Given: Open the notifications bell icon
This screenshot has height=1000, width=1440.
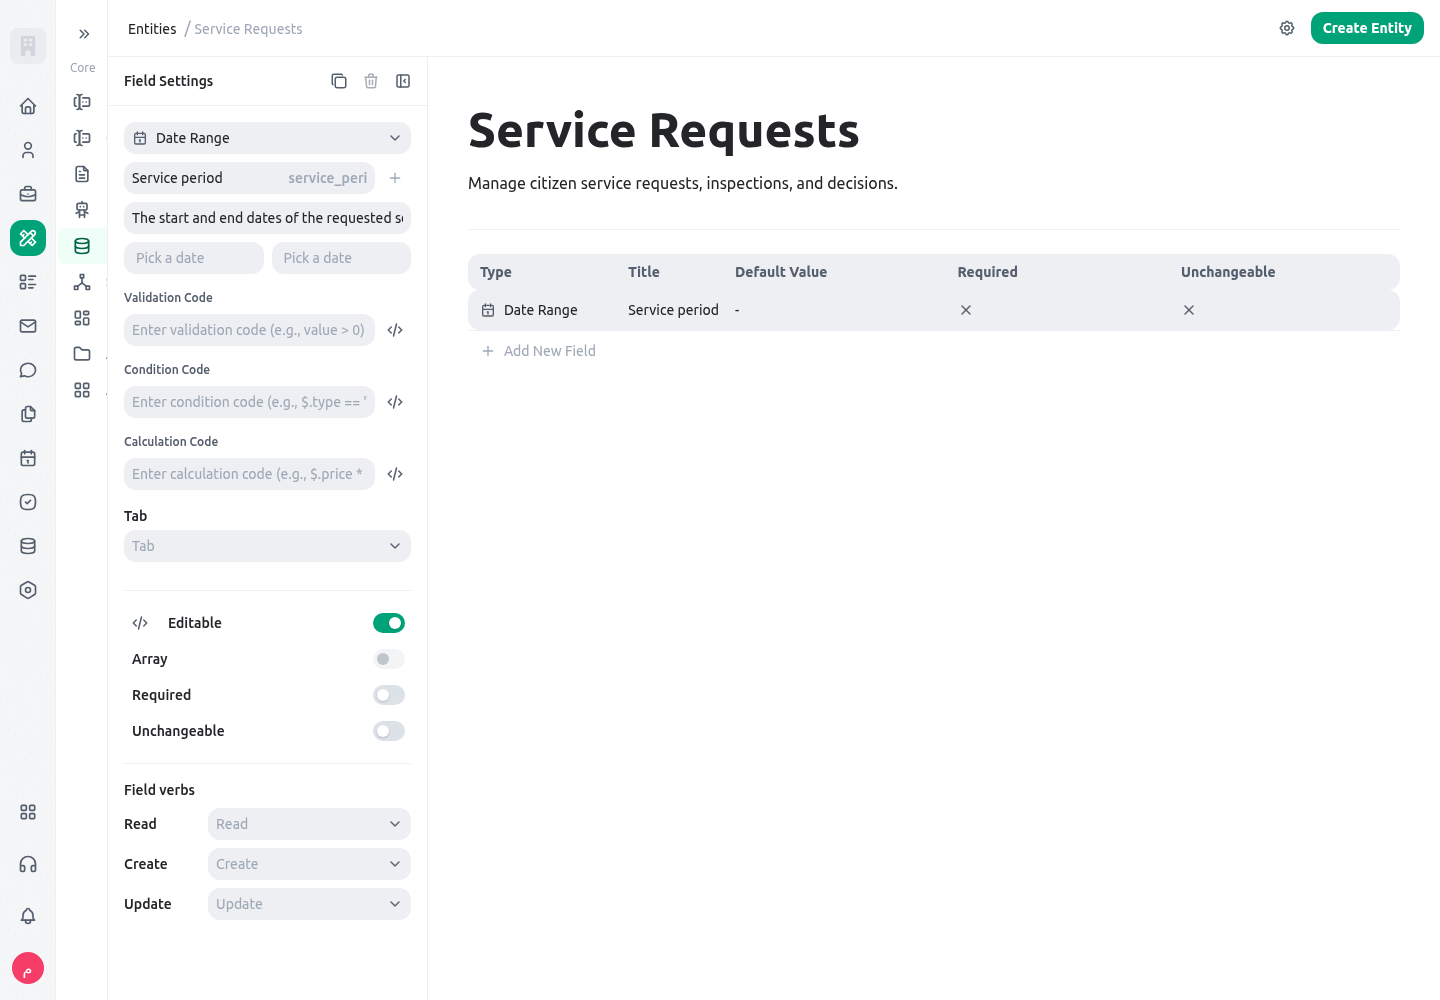Looking at the screenshot, I should click(x=28, y=916).
